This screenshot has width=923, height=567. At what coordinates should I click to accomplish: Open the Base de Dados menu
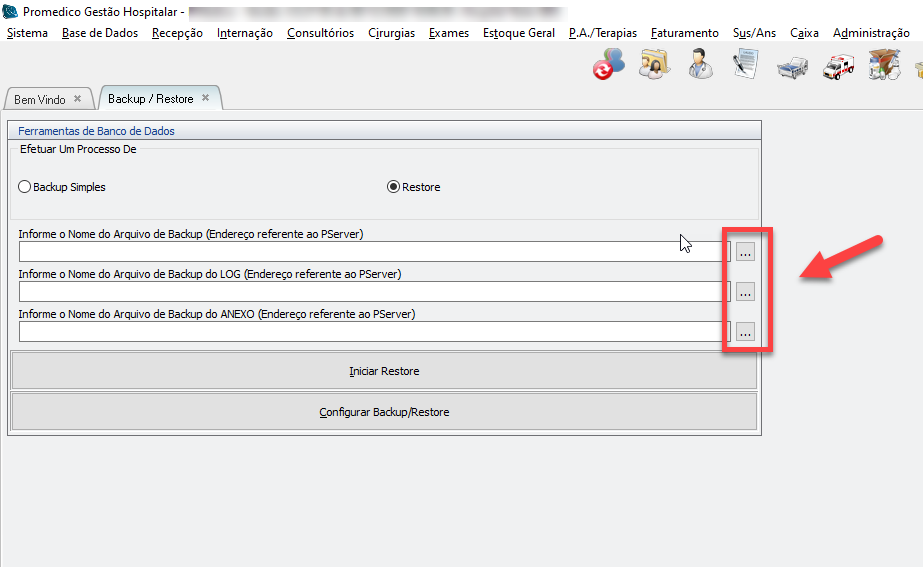(100, 33)
